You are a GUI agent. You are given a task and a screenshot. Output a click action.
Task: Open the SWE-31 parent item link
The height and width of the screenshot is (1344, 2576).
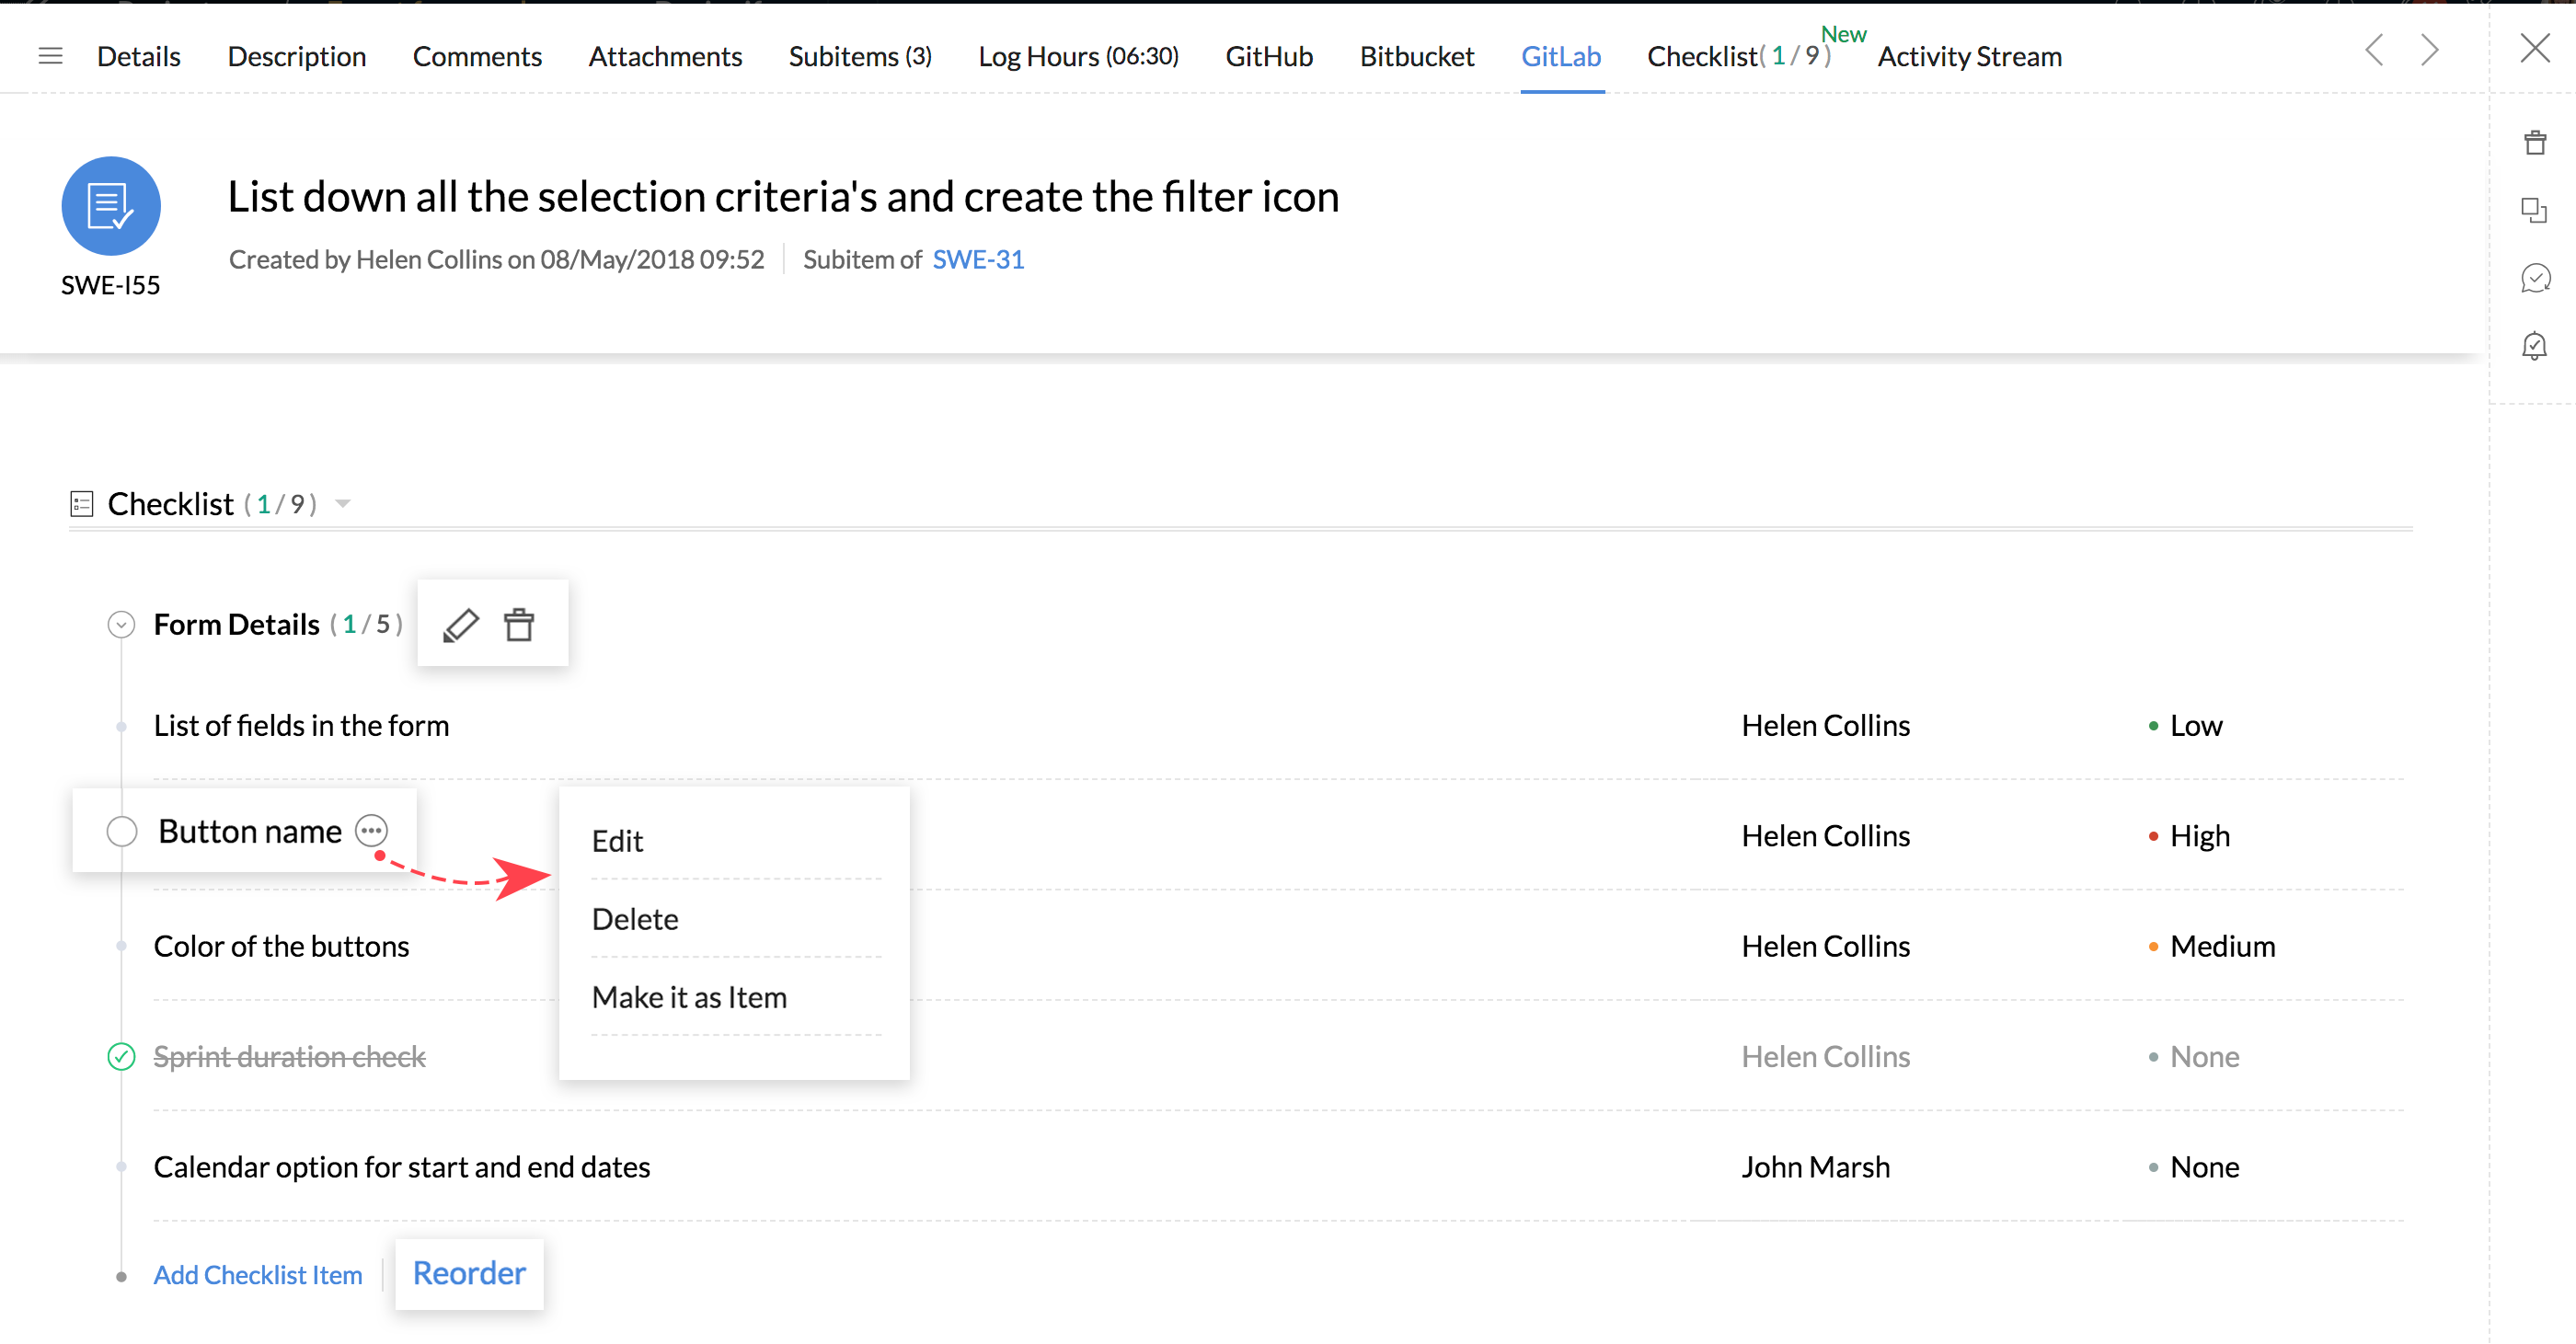[x=978, y=260]
